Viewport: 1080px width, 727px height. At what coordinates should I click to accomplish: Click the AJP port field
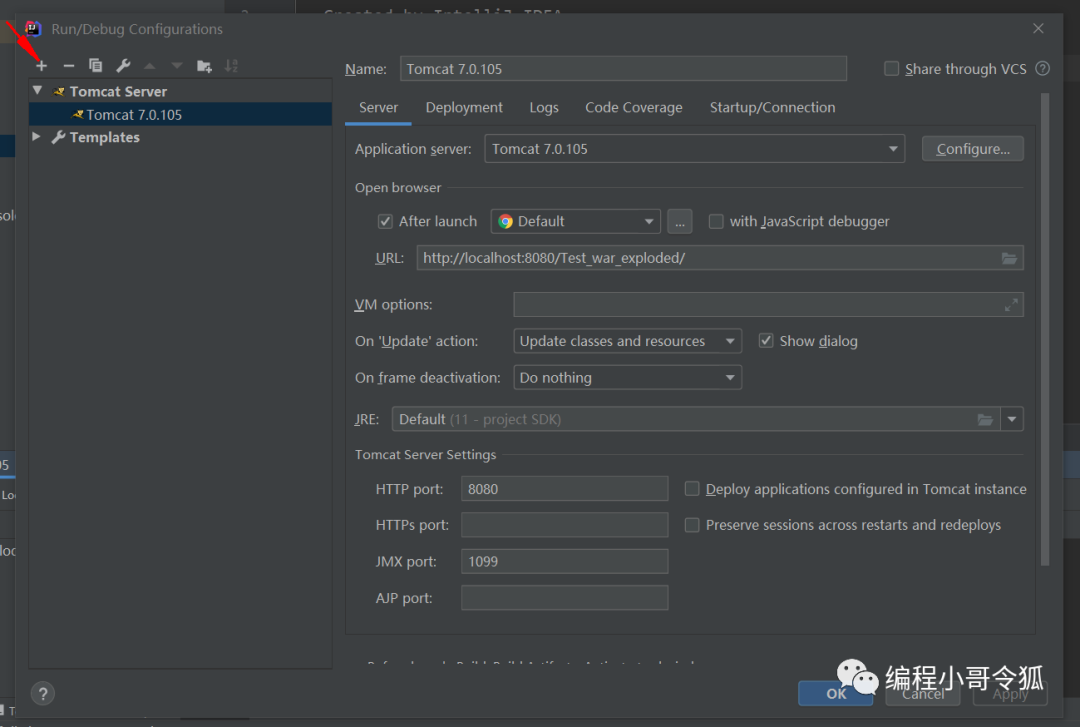[x=564, y=597]
